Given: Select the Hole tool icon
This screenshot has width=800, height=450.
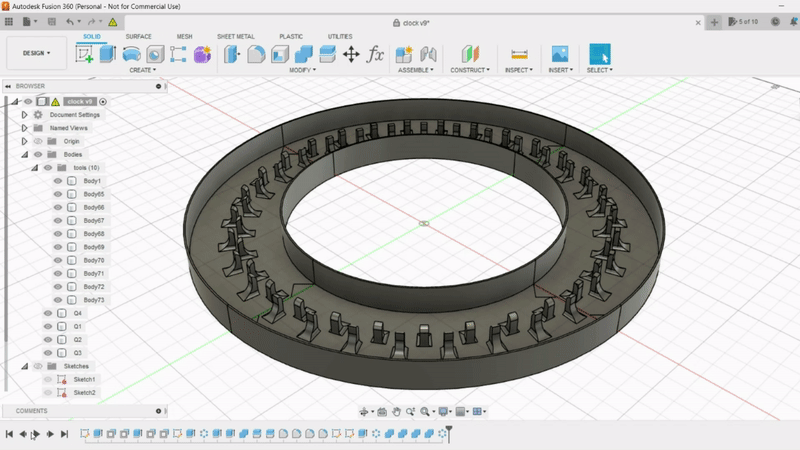Looking at the screenshot, I should (x=155, y=54).
